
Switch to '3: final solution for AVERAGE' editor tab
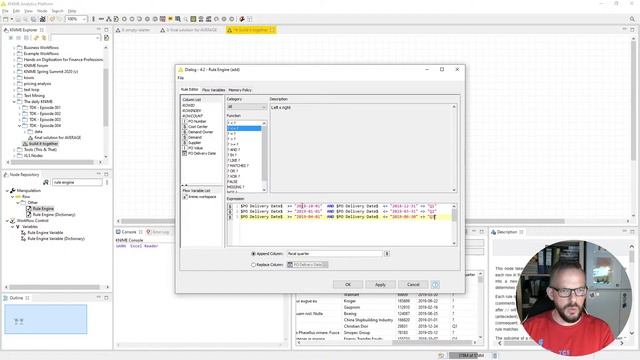[188, 30]
